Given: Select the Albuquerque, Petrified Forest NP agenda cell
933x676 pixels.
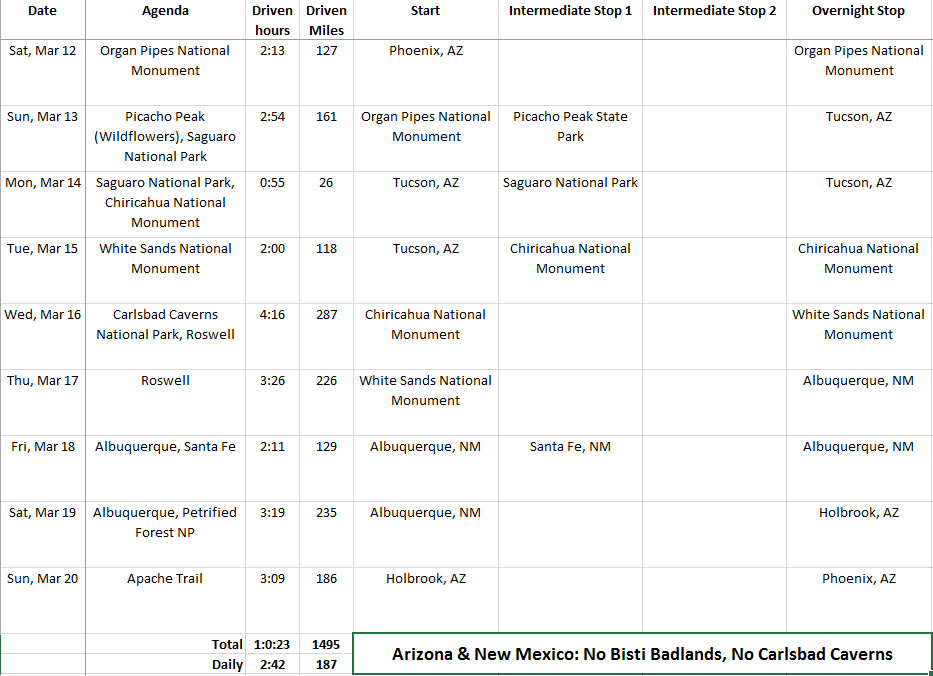Looking at the screenshot, I should [165, 523].
